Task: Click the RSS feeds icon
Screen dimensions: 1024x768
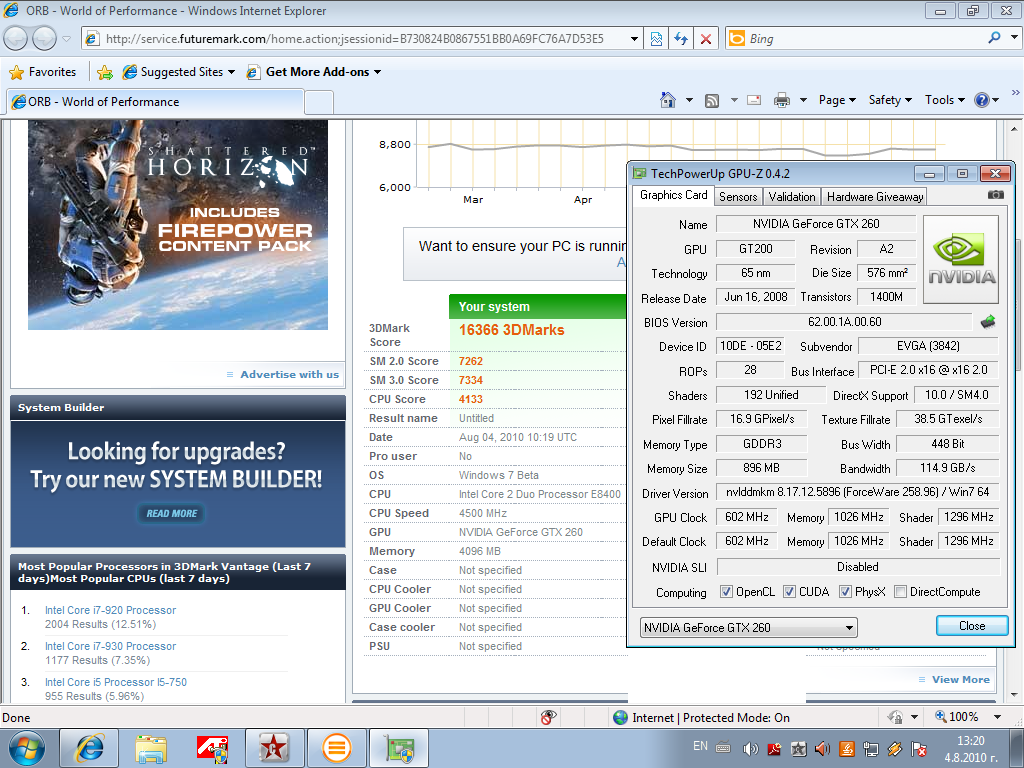Action: click(x=712, y=101)
